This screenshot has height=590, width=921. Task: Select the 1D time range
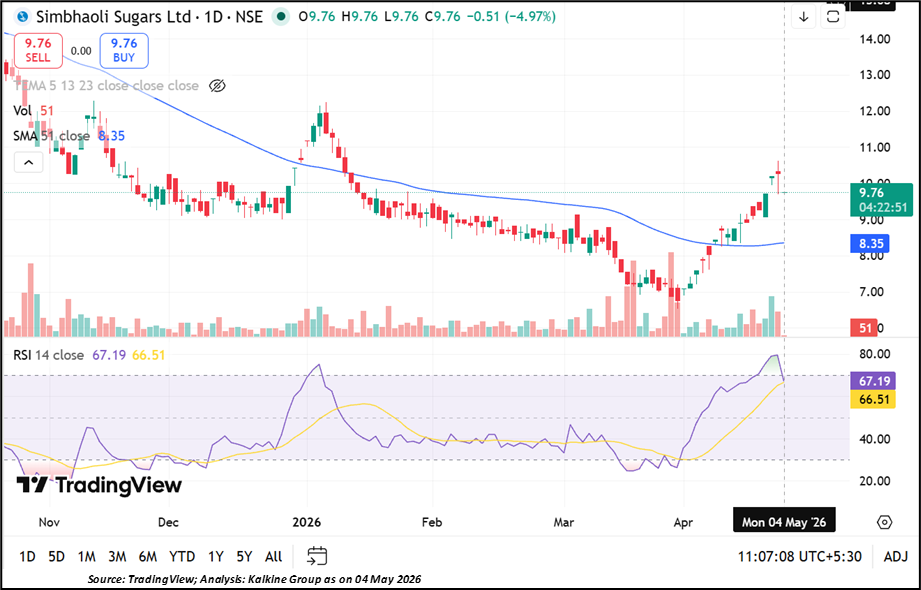click(x=27, y=557)
